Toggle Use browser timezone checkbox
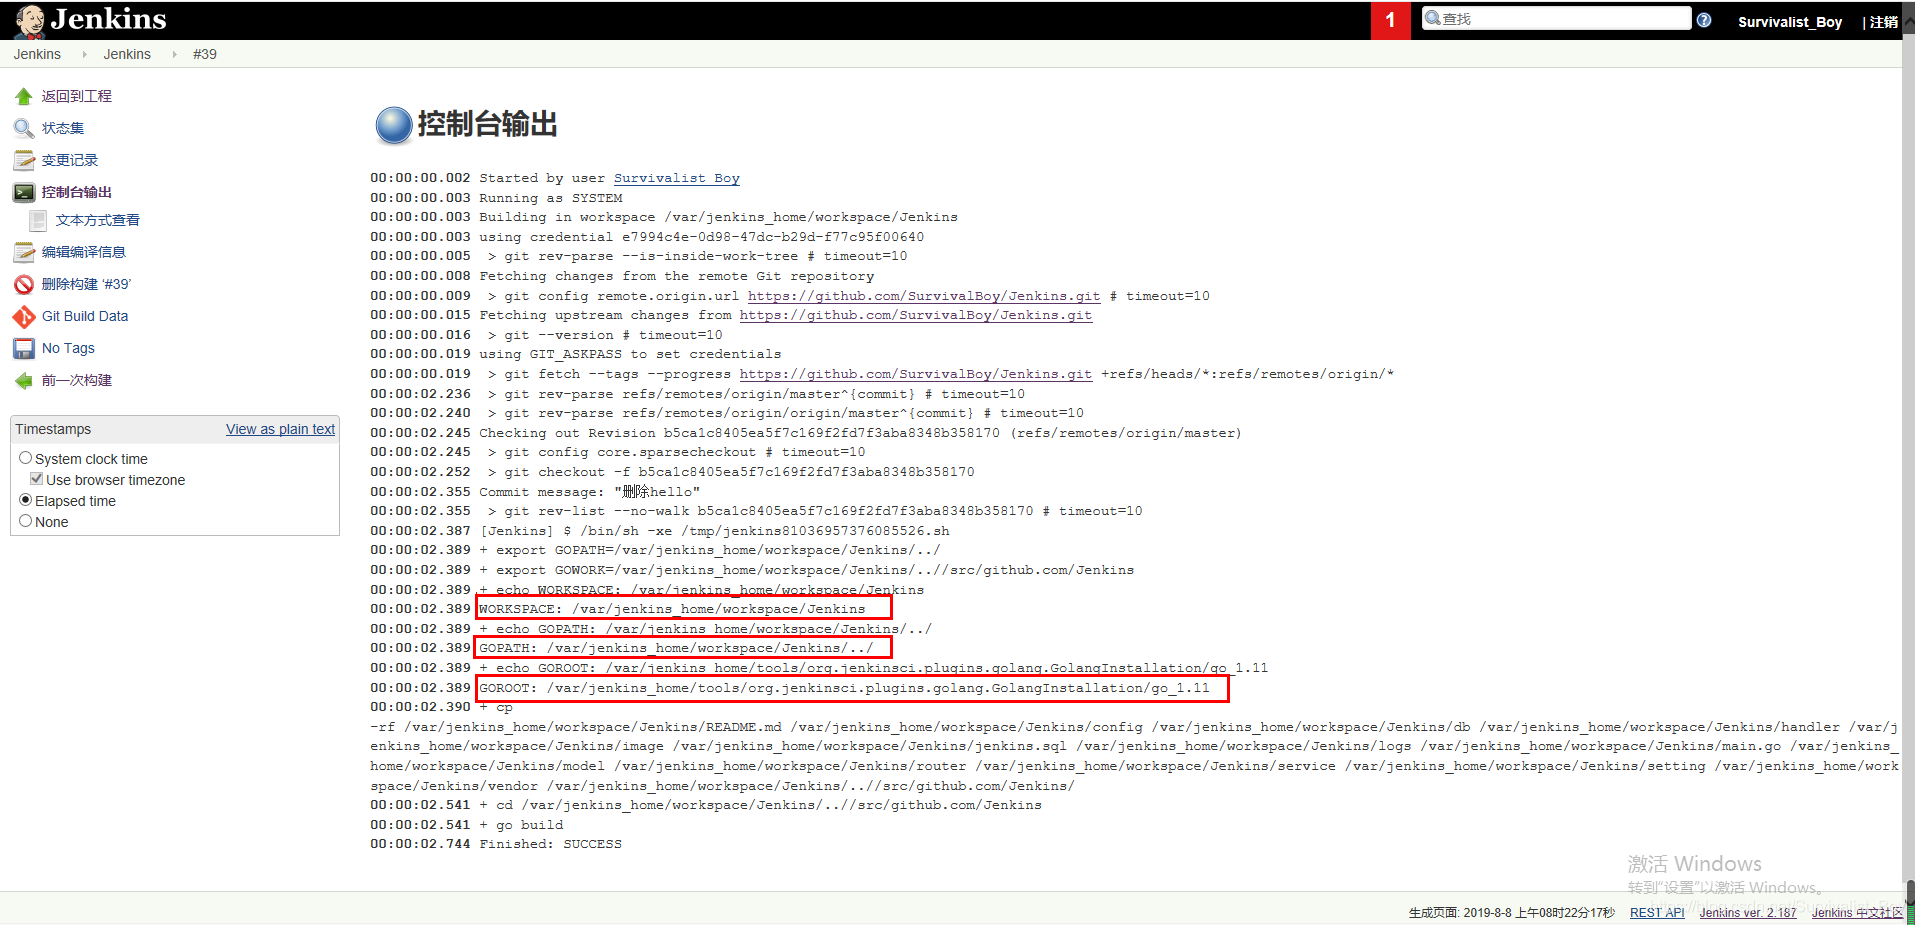Screen dimensions: 1915x925 (37, 479)
